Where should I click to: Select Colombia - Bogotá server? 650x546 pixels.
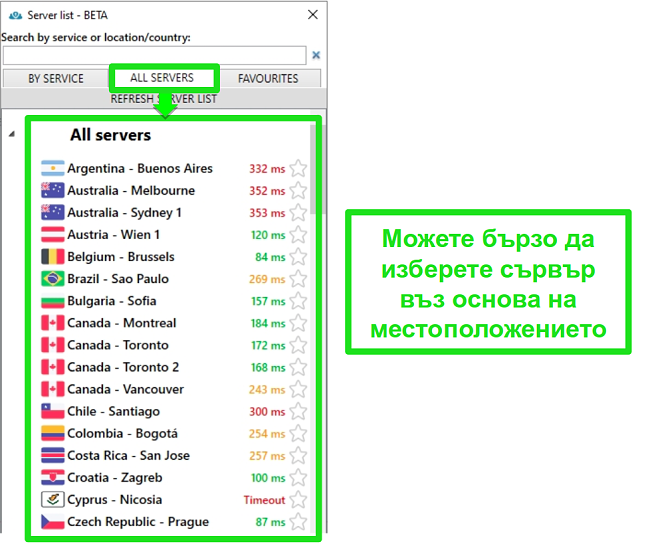123,433
